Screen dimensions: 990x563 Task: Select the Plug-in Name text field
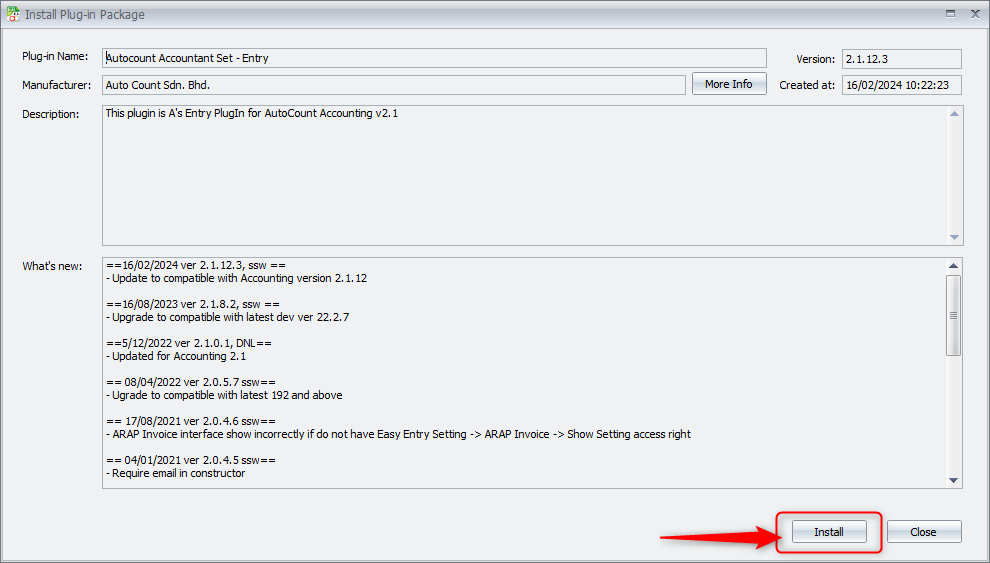tap(434, 58)
